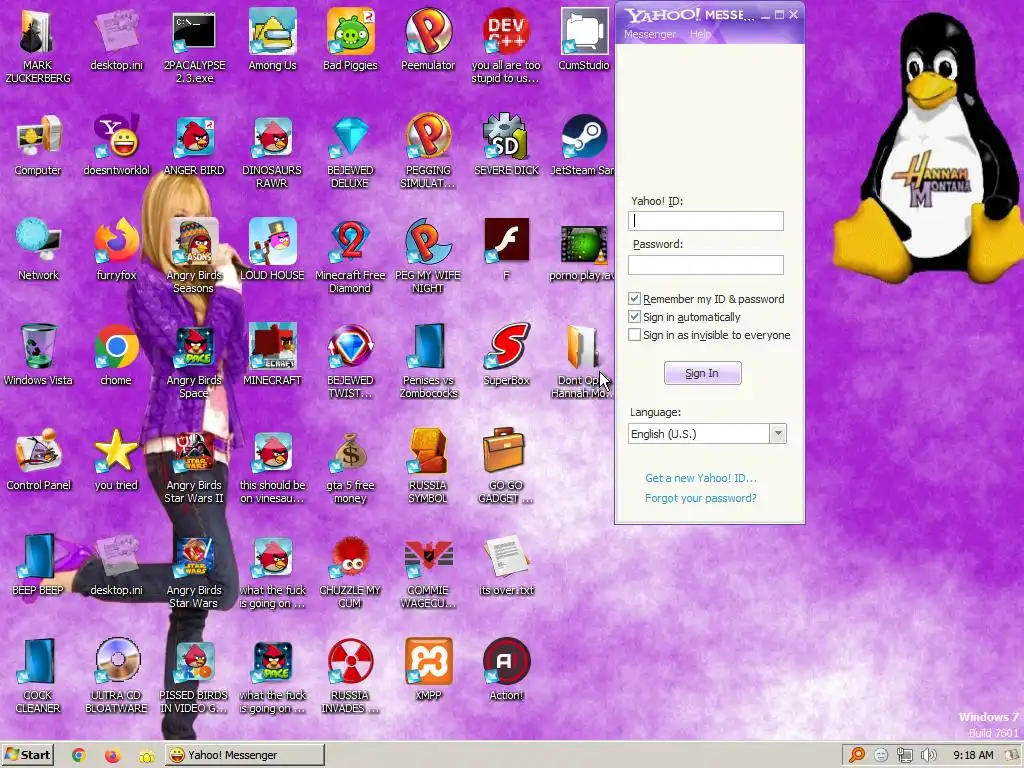Image resolution: width=1024 pixels, height=768 pixels.
Task: Follow the Get a new Yahoo! ID link
Action: (x=701, y=478)
